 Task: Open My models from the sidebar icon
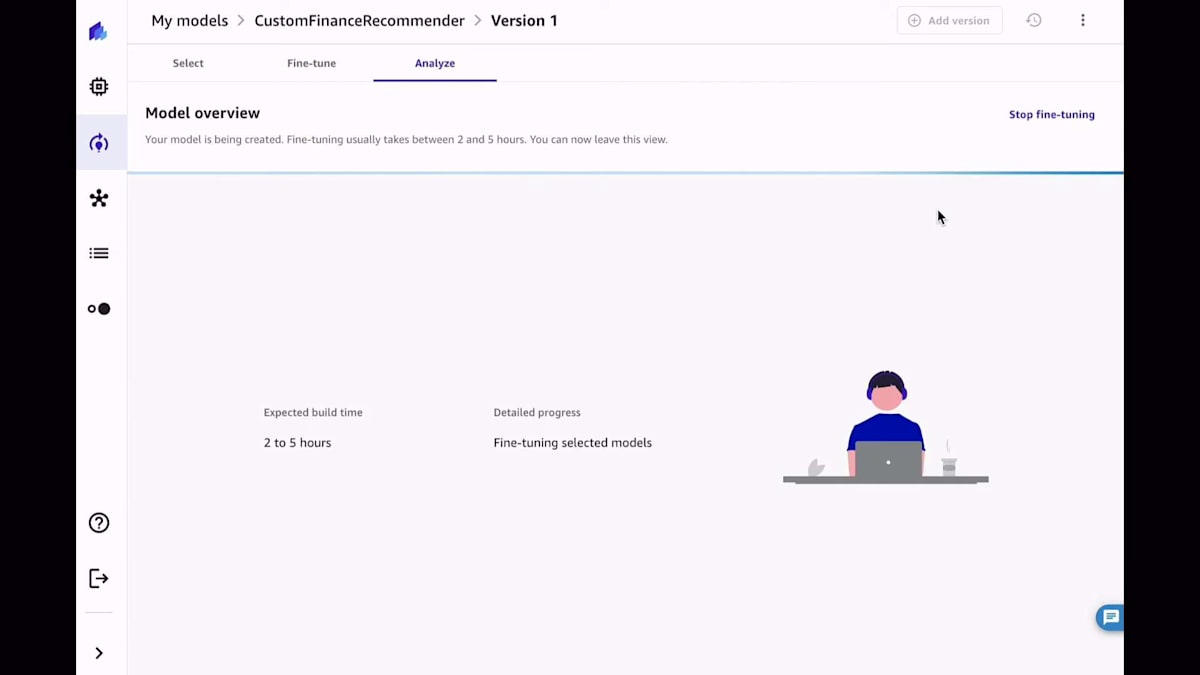99,143
